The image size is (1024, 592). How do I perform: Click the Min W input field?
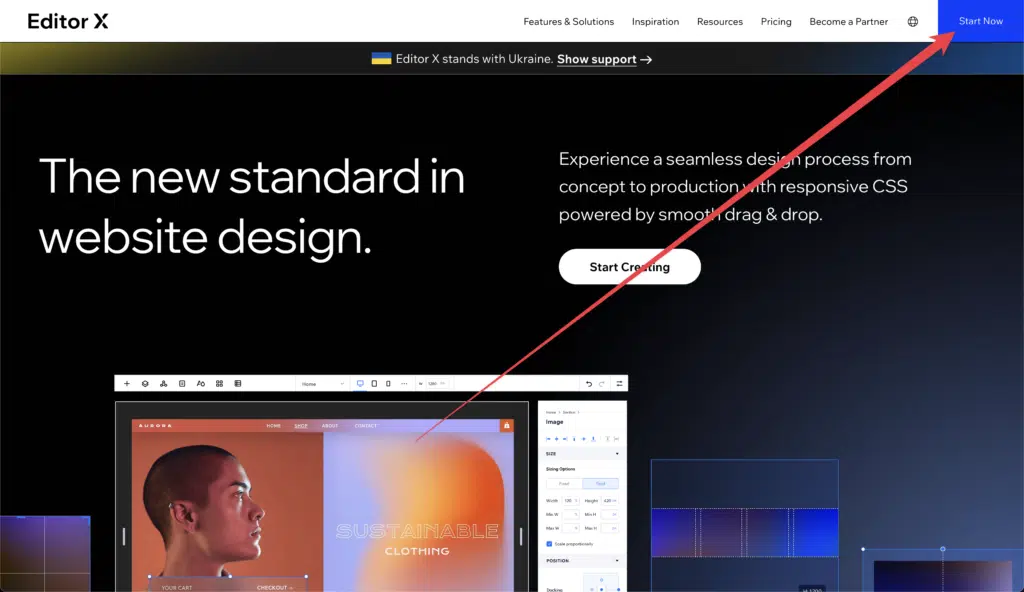coord(571,514)
